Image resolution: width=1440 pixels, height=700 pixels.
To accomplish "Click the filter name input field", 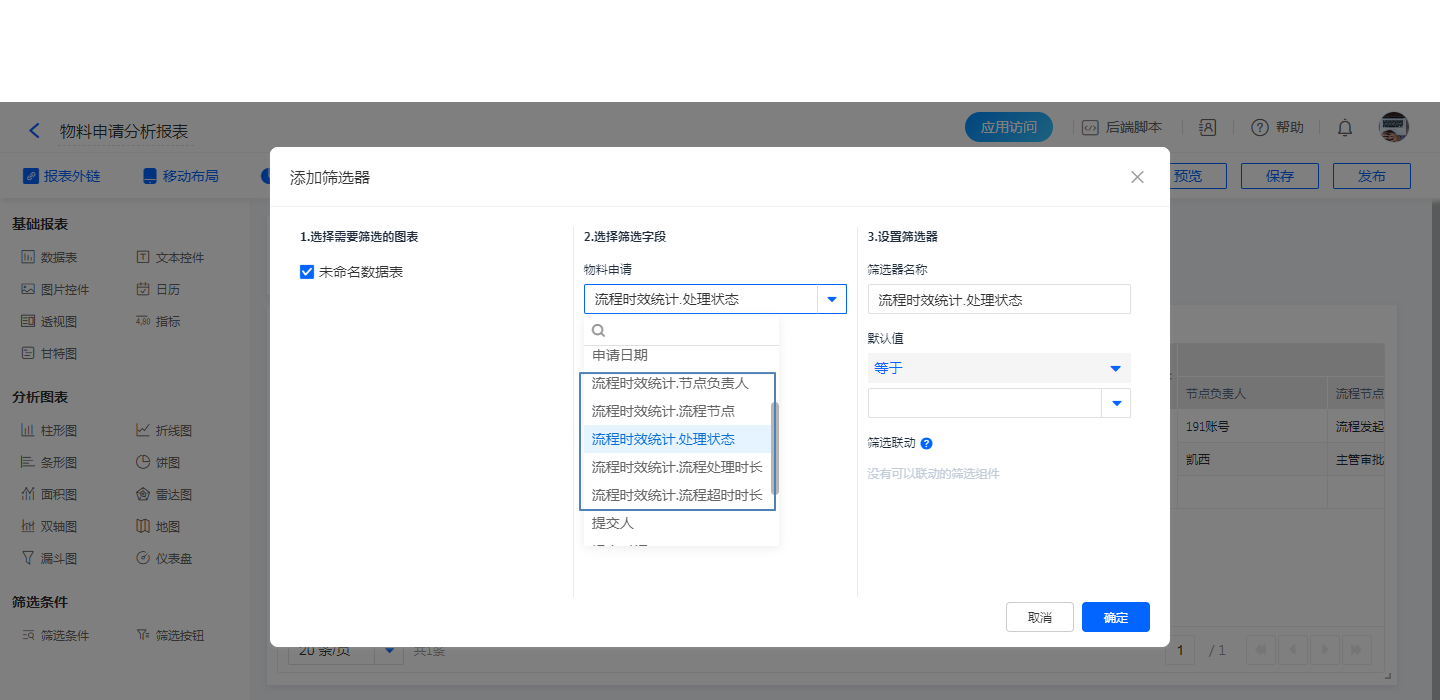I will pyautogui.click(x=998, y=299).
